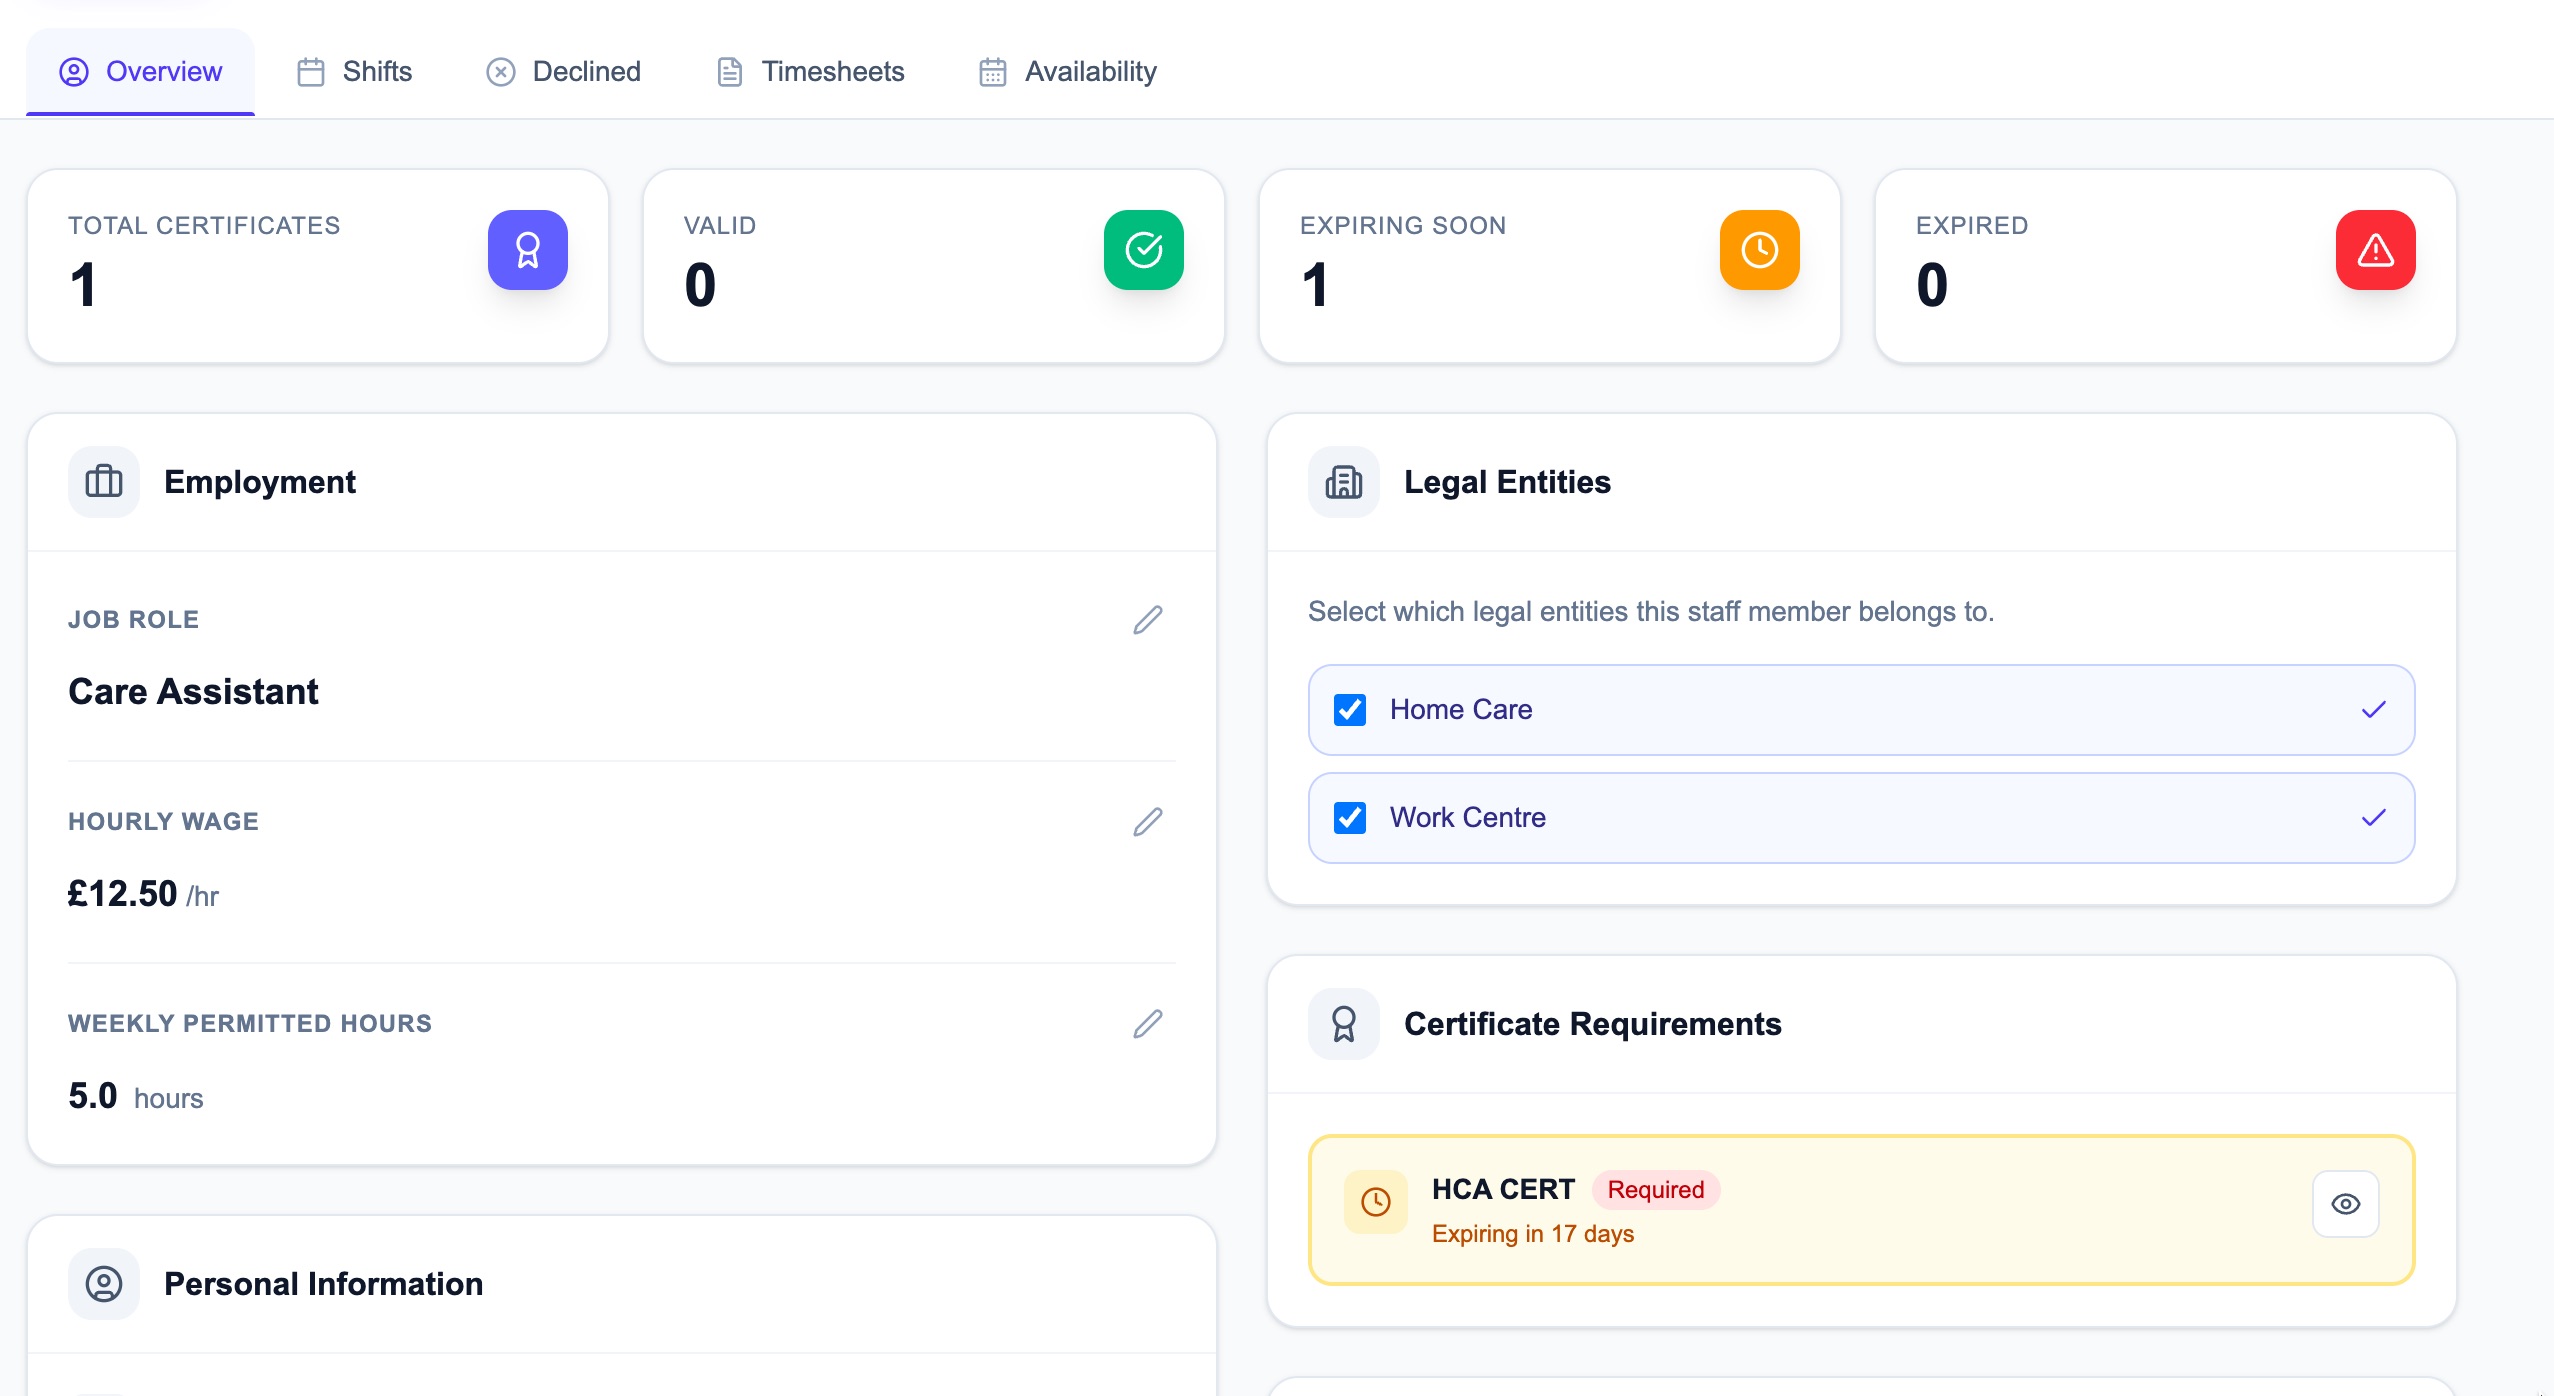The image size is (2554, 1396).
Task: Click the orange Expiring Soon clock icon
Action: (1758, 249)
